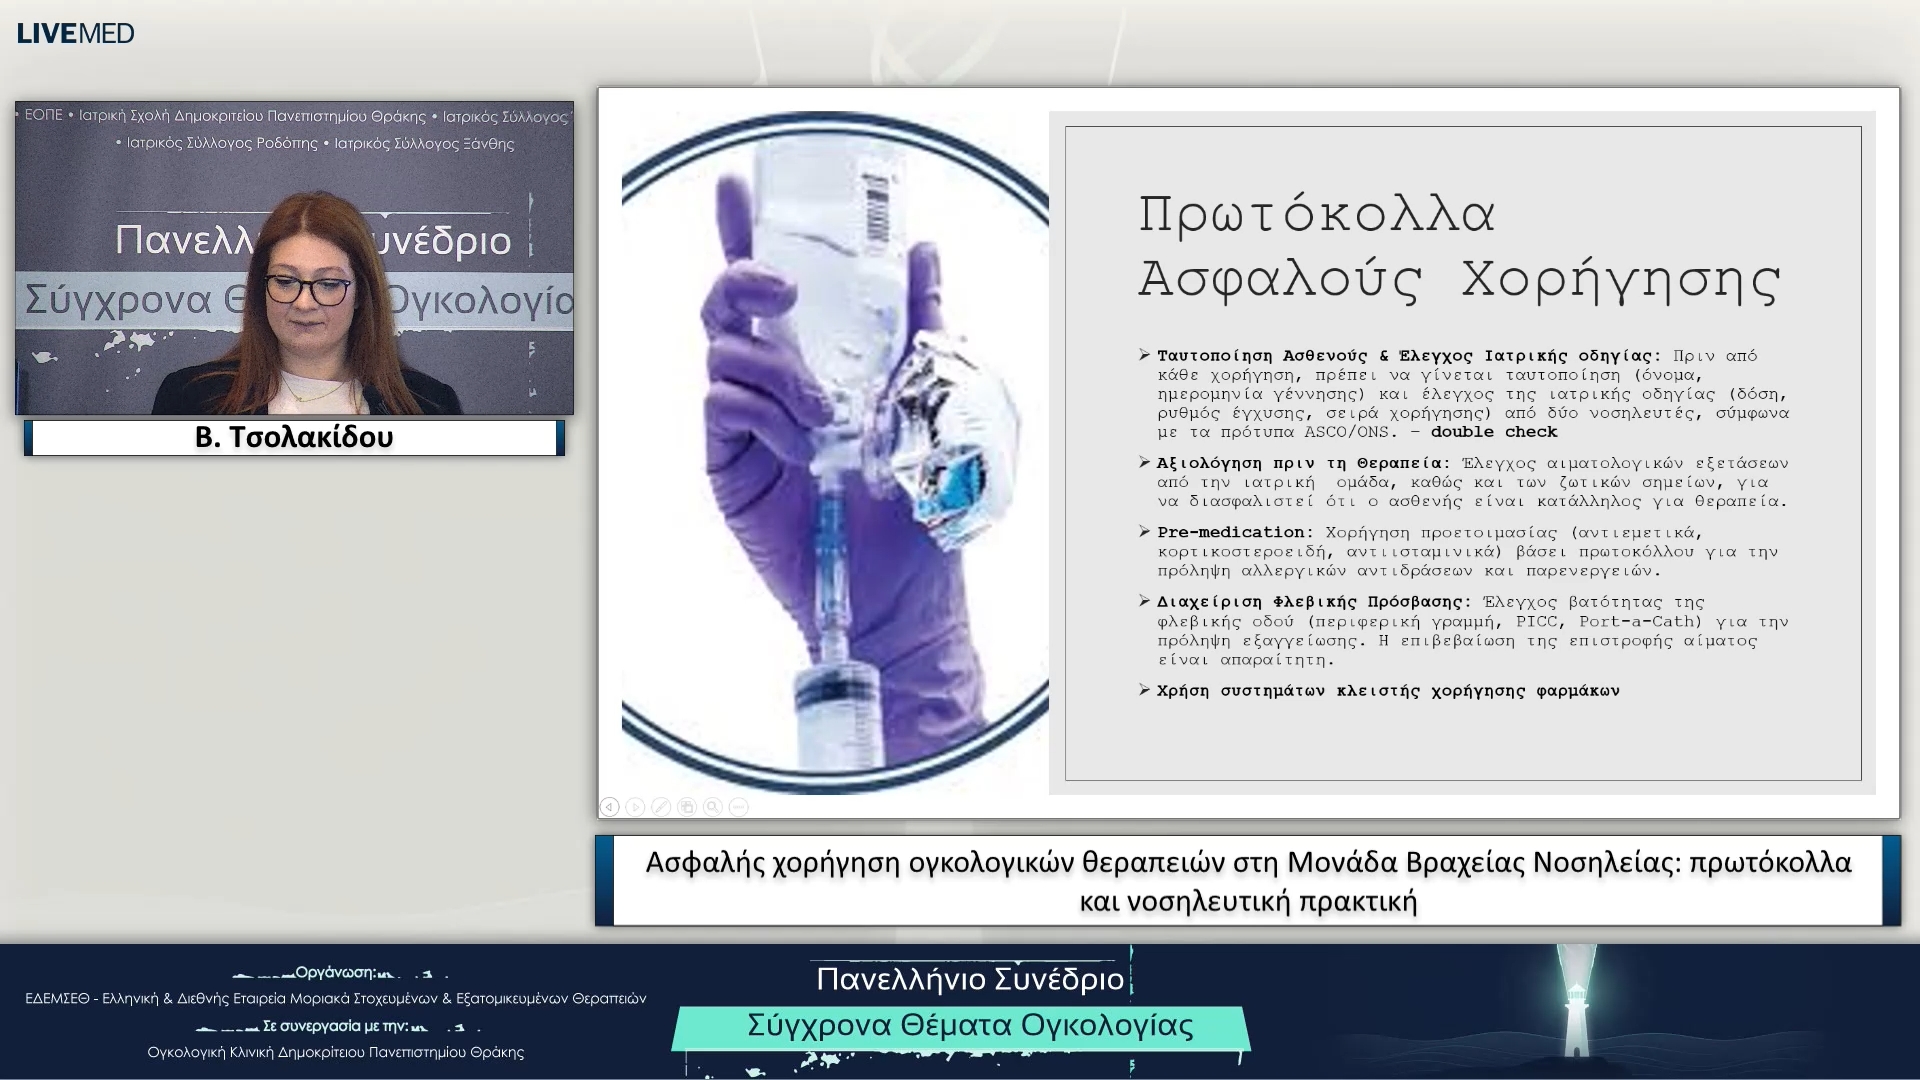This screenshot has width=1920, height=1080.
Task: Click the slide title Πρωτόκολλα Ασφαλούς Χορήγησης
Action: click(1458, 246)
